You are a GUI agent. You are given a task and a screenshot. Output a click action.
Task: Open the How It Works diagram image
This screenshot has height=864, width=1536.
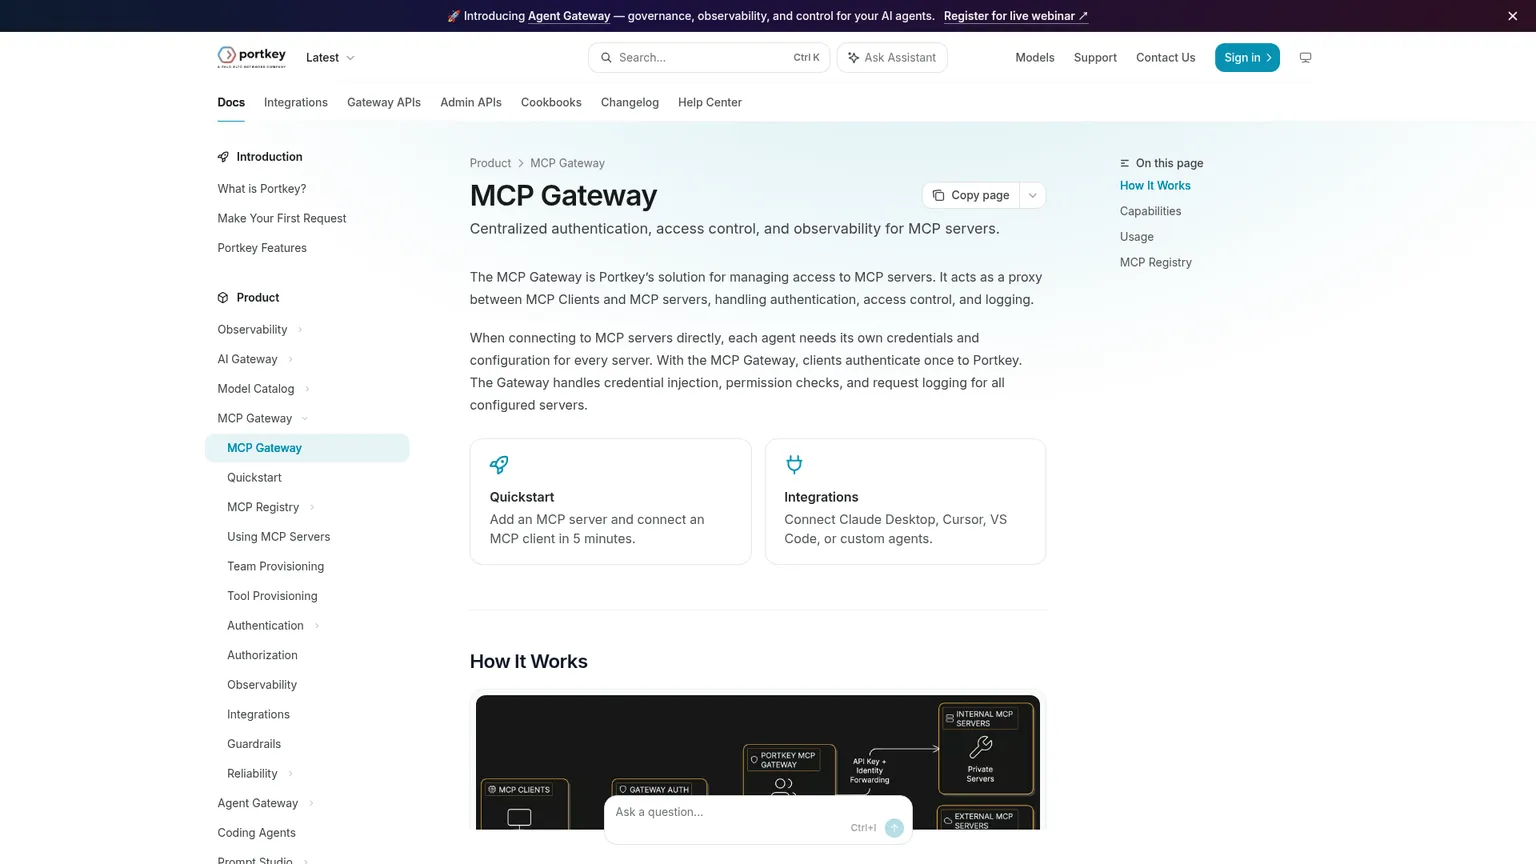pos(758,762)
